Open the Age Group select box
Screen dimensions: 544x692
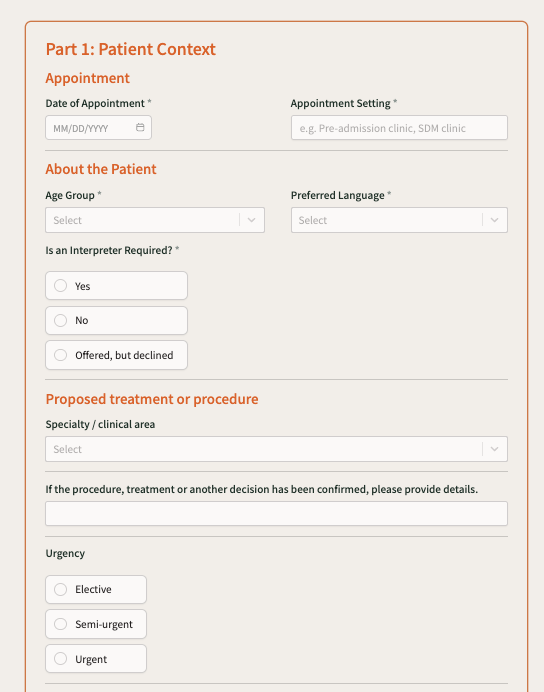[155, 220]
